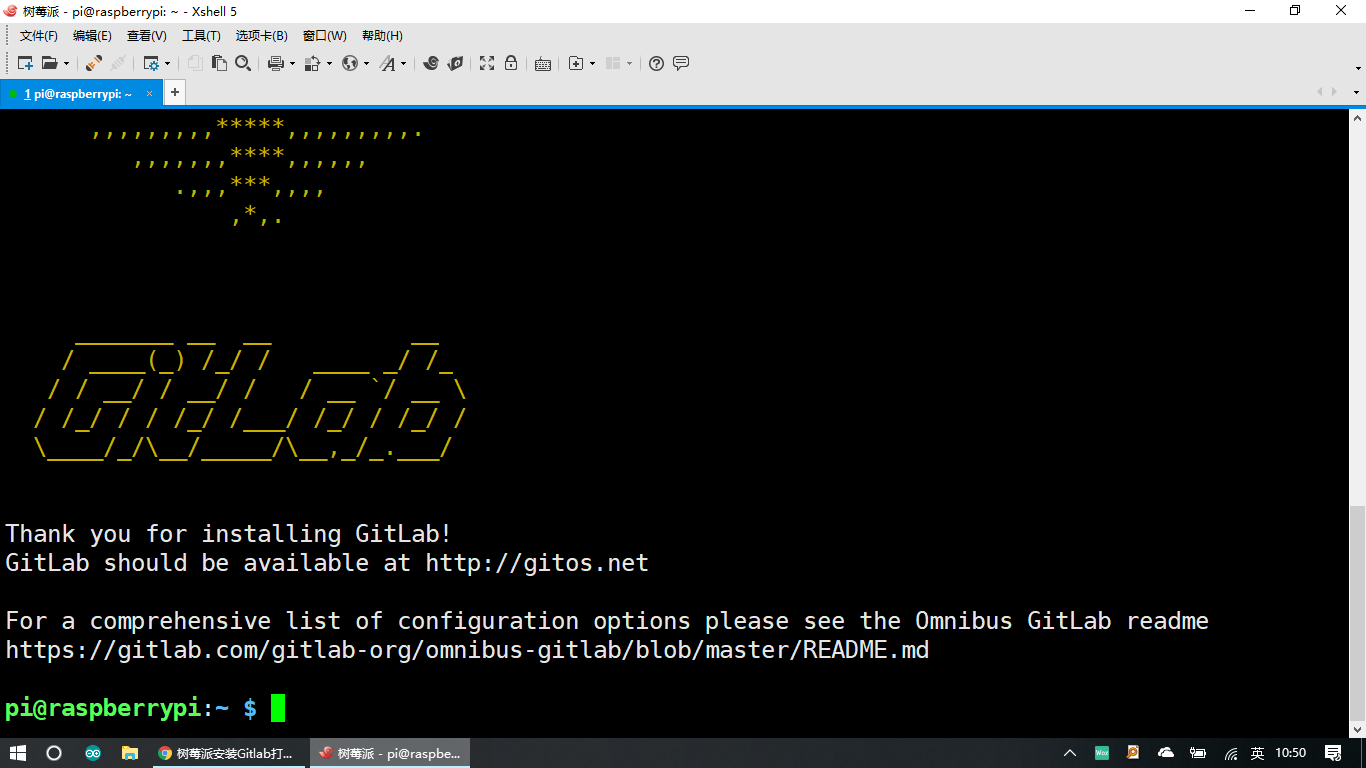This screenshot has width=1366, height=768.
Task: Click the terminal vertical scrollbar thumb
Action: point(1357,614)
